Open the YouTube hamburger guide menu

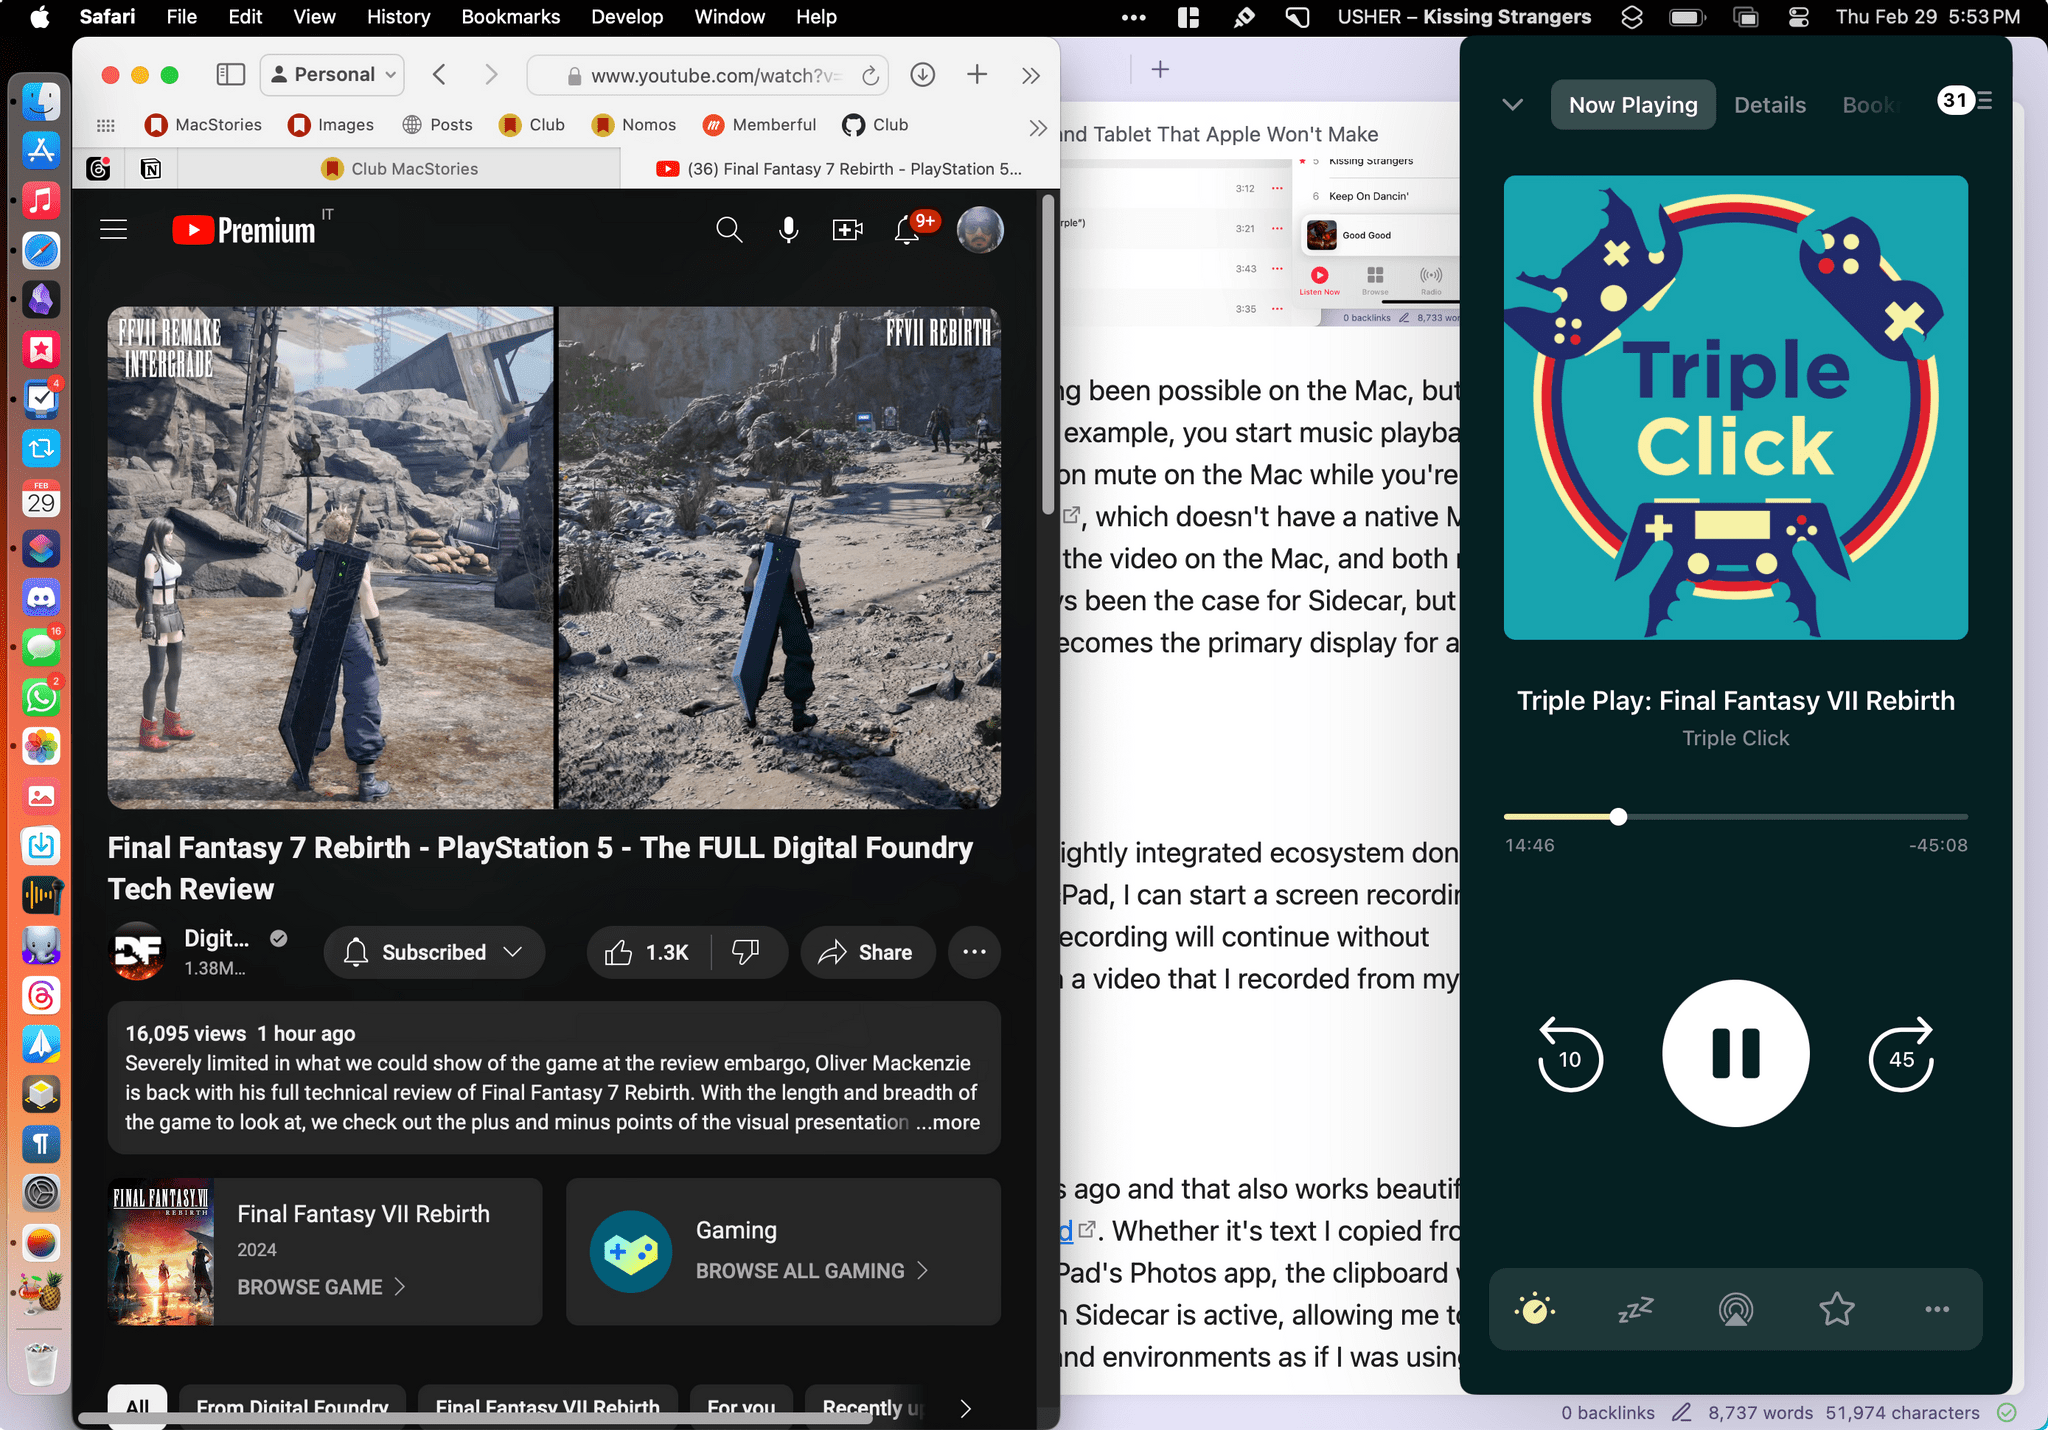click(x=114, y=231)
